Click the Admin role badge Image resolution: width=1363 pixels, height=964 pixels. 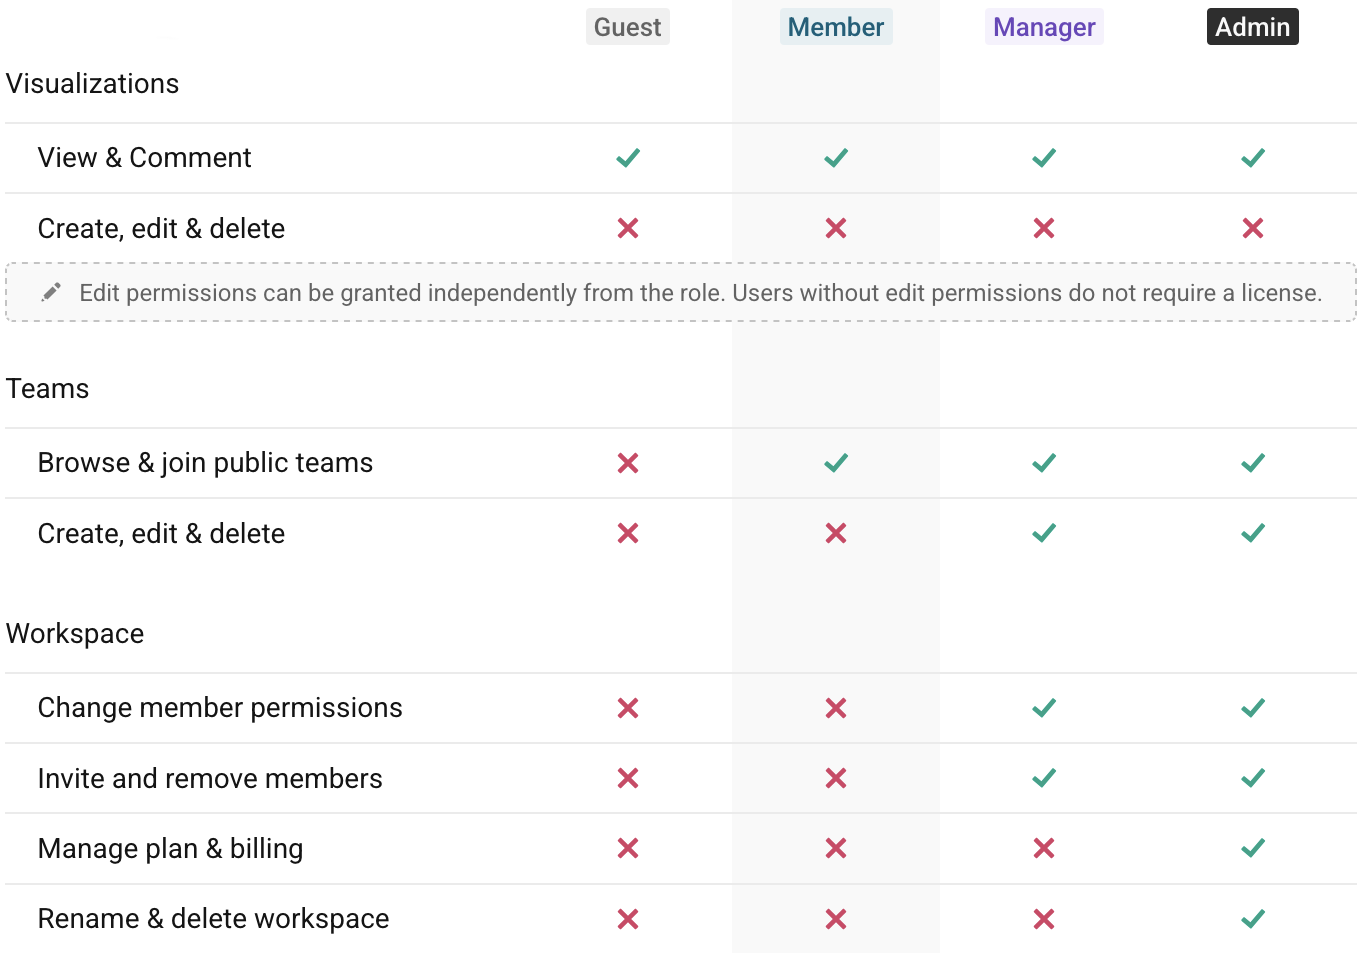pos(1252,27)
